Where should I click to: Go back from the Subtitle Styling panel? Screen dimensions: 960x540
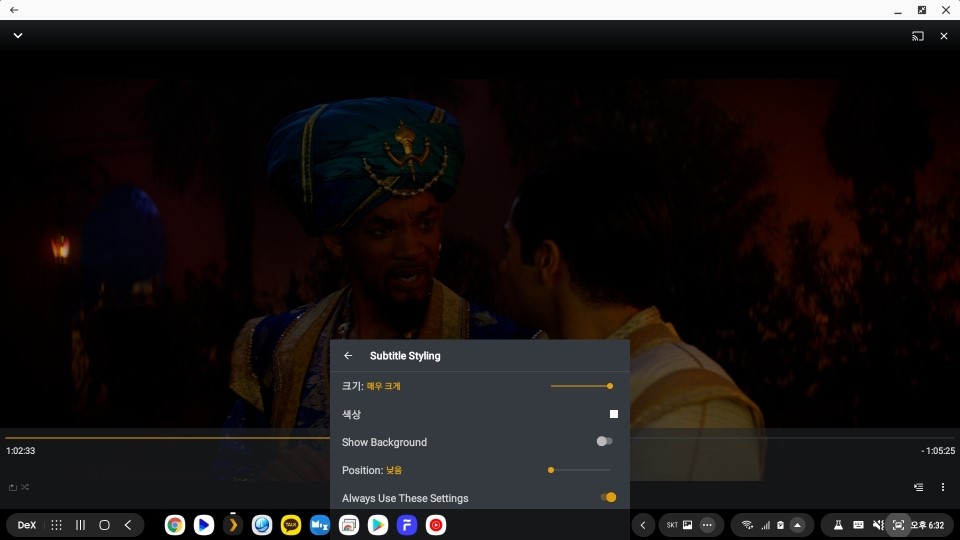coord(348,356)
